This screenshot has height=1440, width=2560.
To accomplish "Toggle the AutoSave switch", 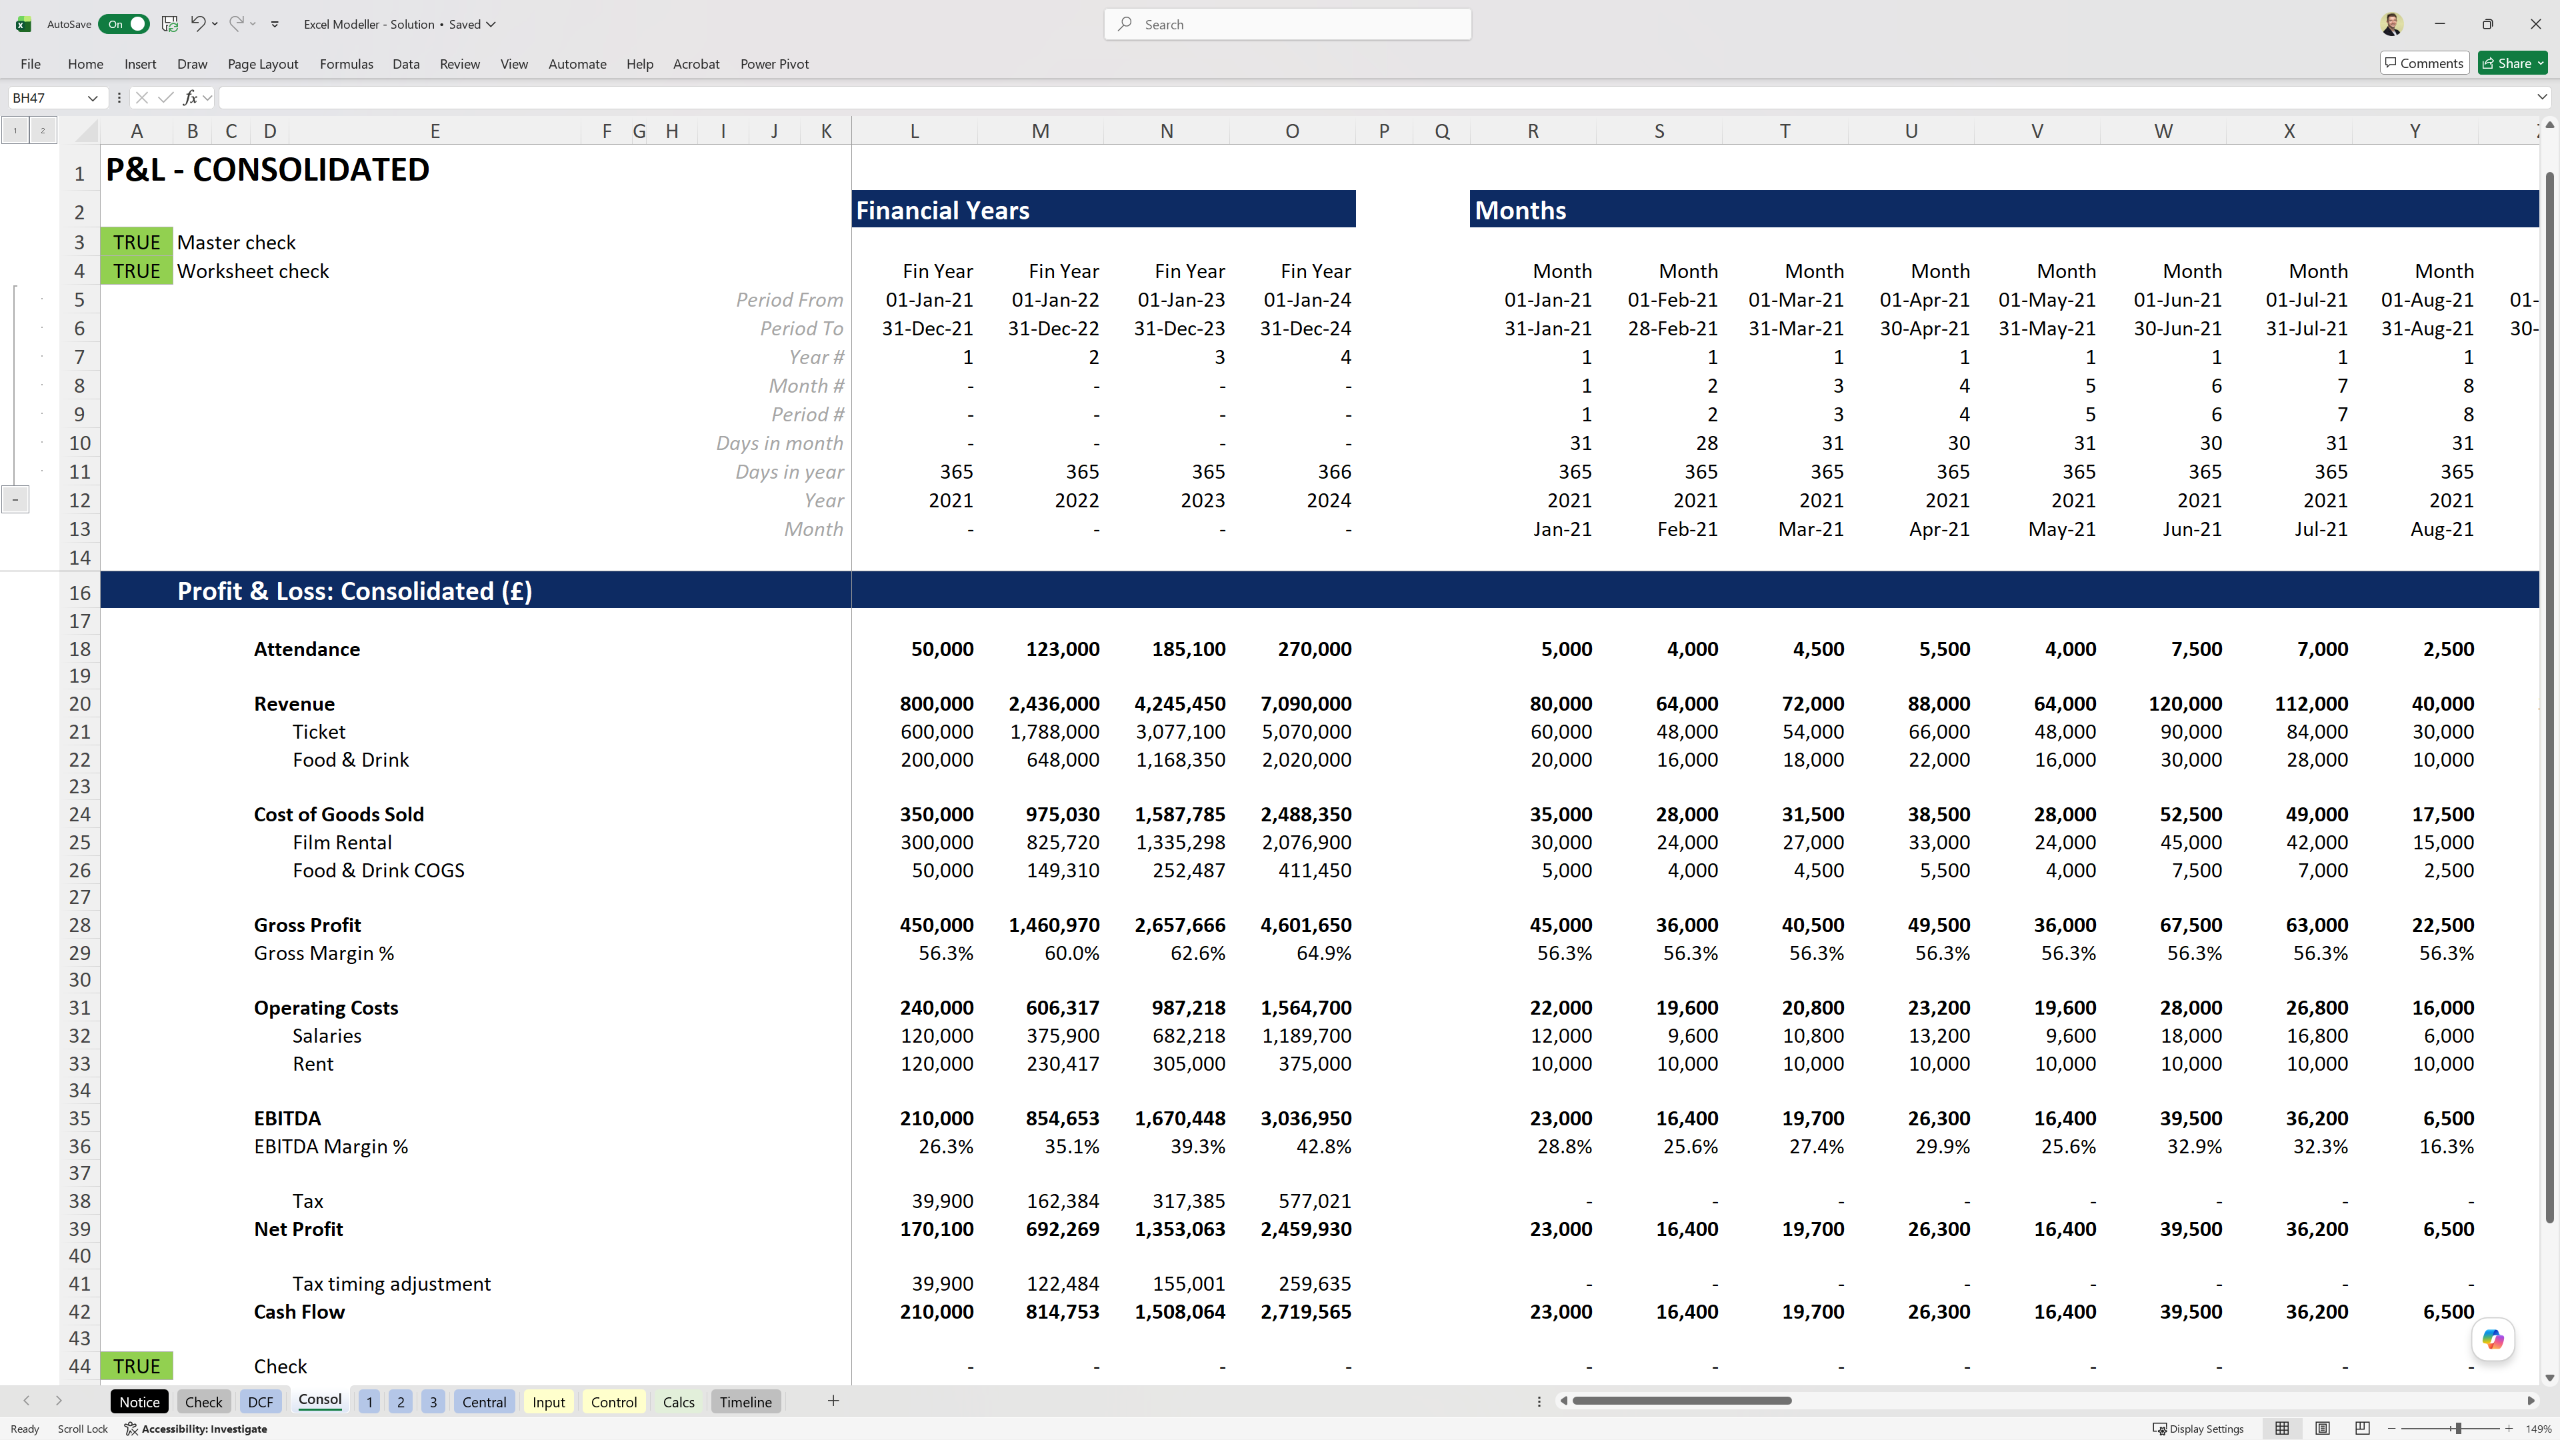I will coord(123,24).
